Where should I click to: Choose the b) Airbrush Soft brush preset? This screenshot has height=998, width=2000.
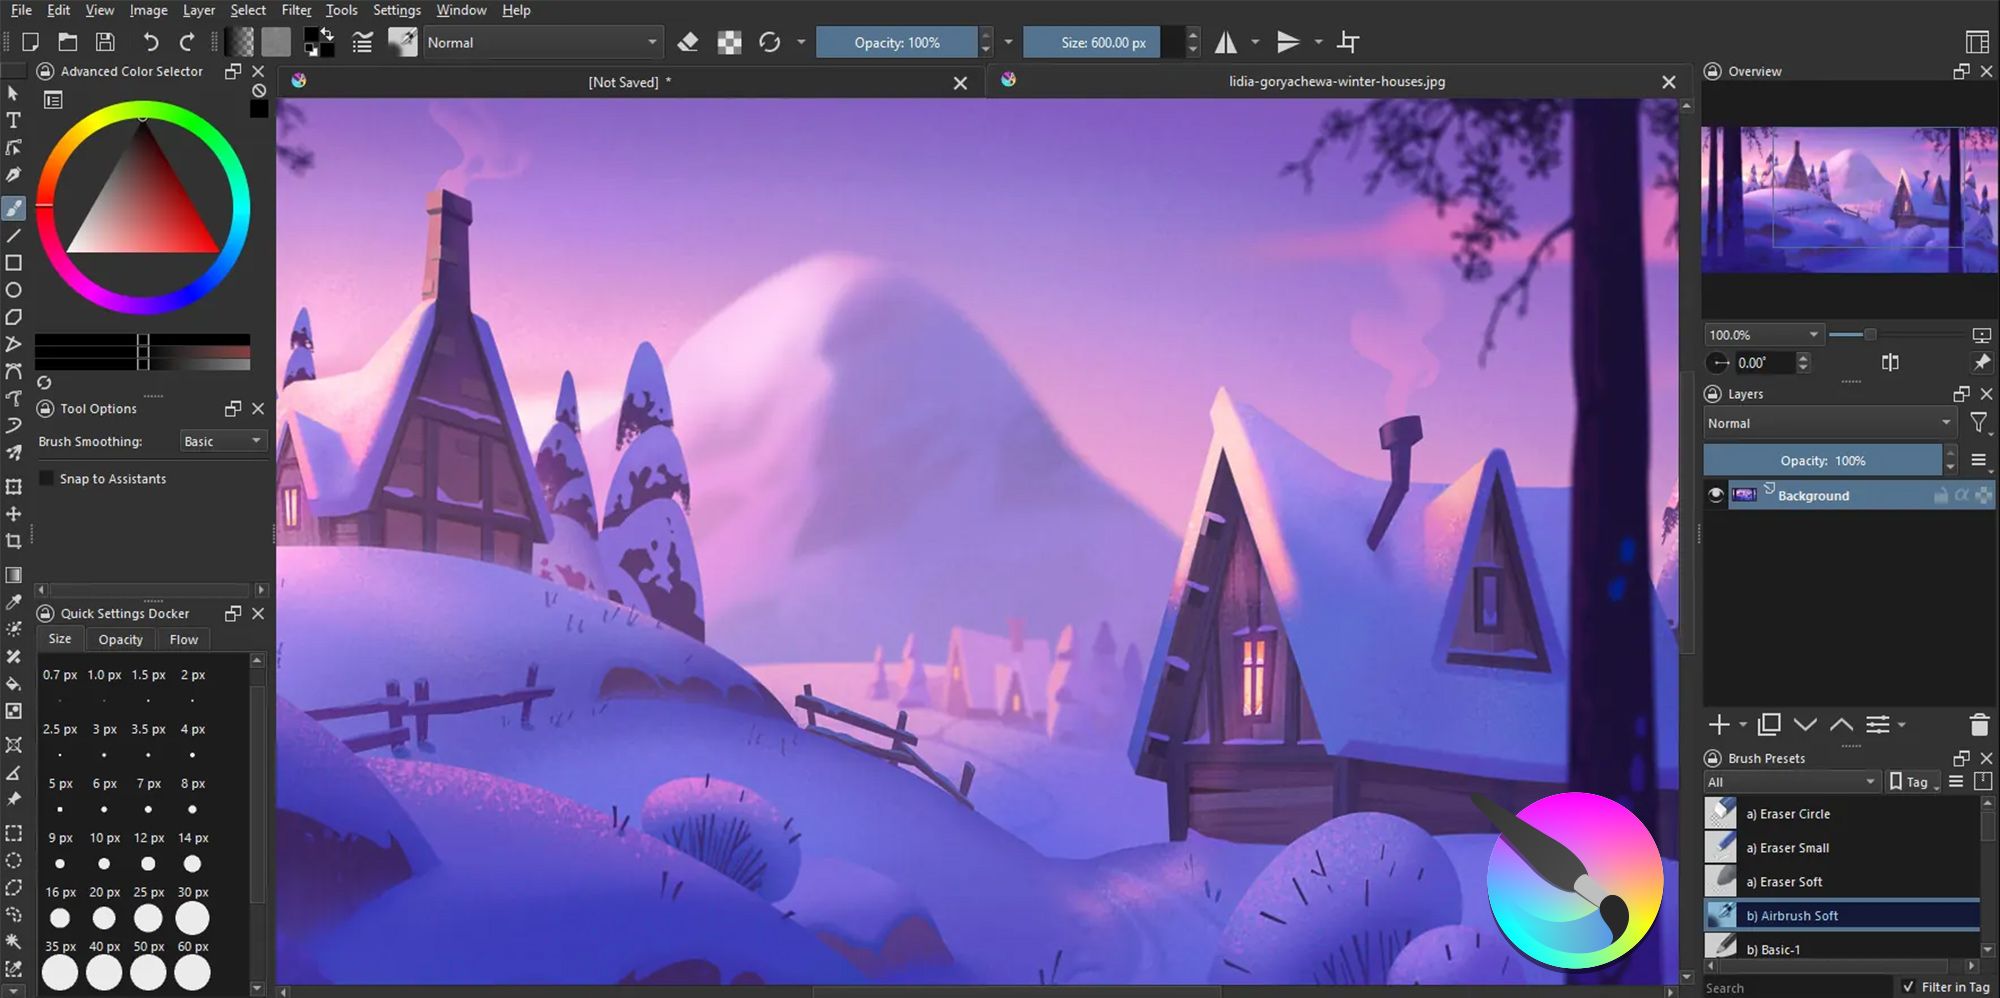tap(1842, 915)
